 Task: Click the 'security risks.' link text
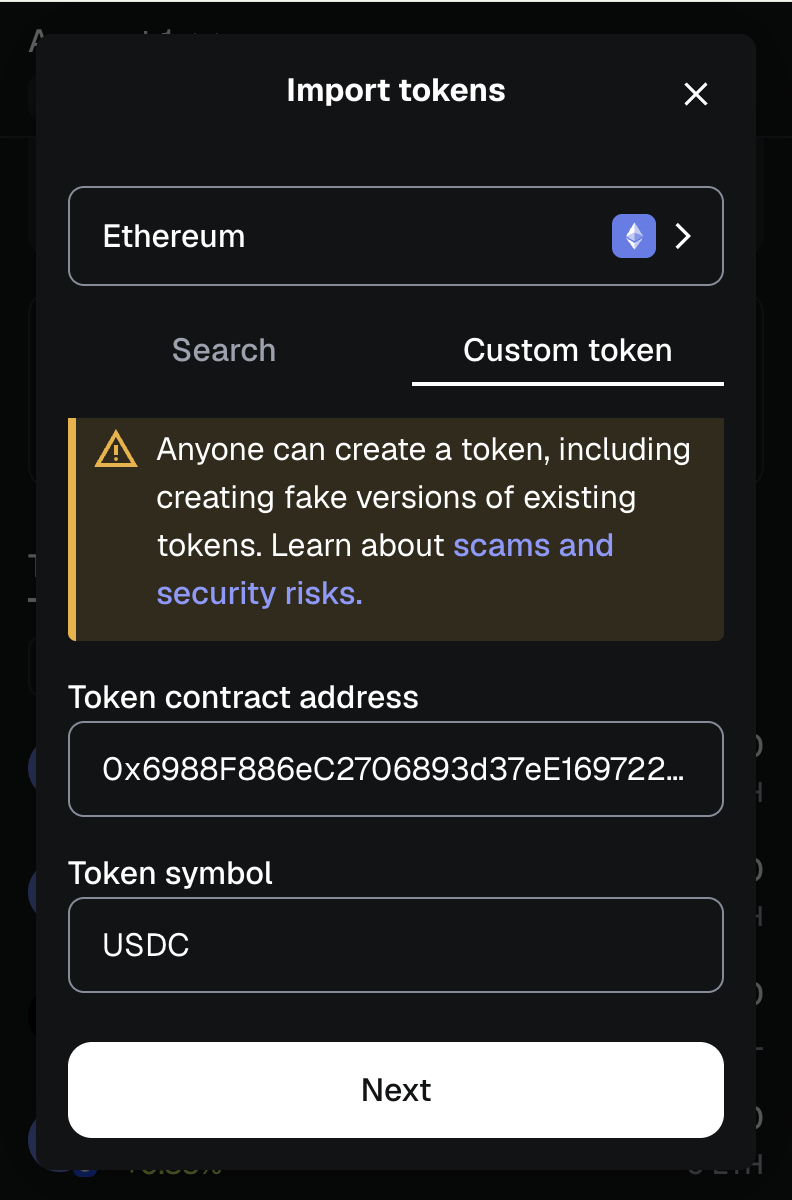(x=259, y=594)
